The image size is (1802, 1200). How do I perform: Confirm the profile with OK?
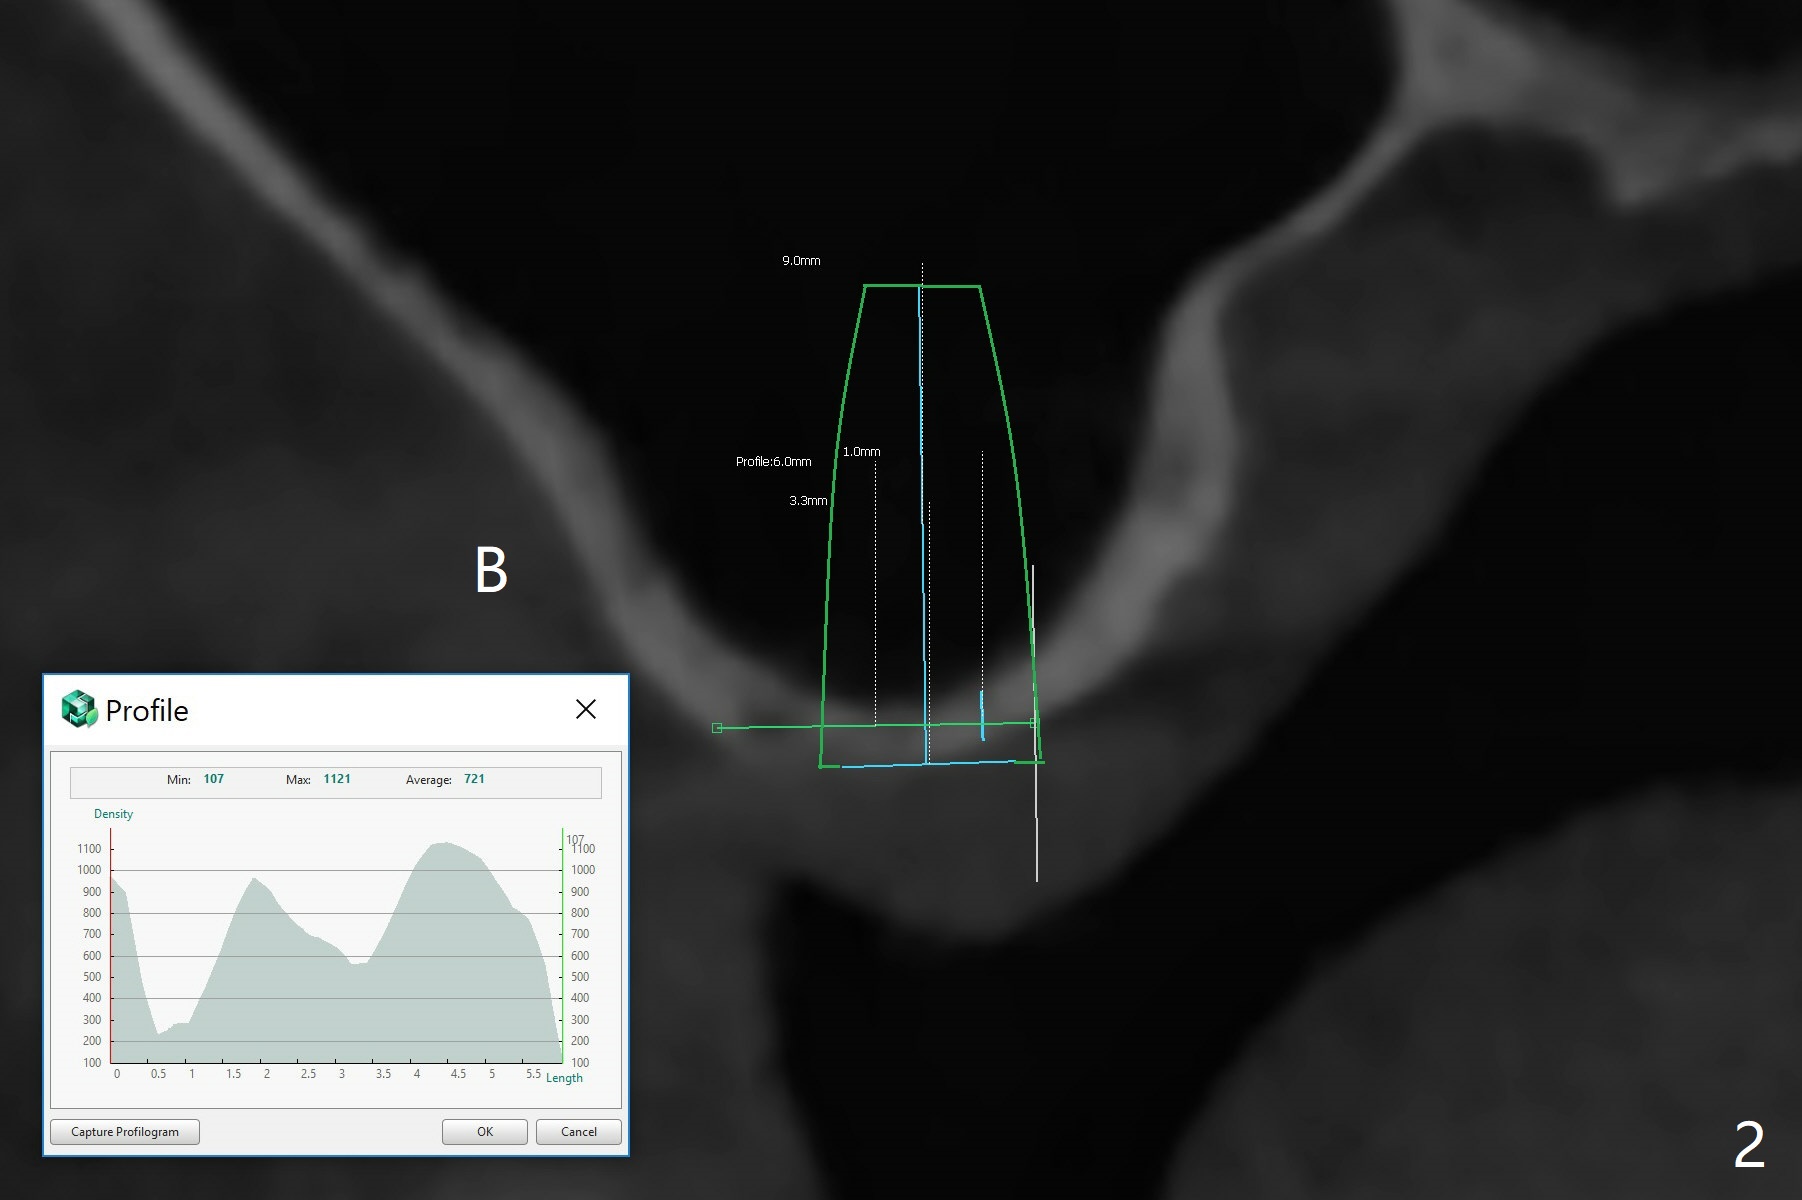pyautogui.click(x=484, y=1132)
